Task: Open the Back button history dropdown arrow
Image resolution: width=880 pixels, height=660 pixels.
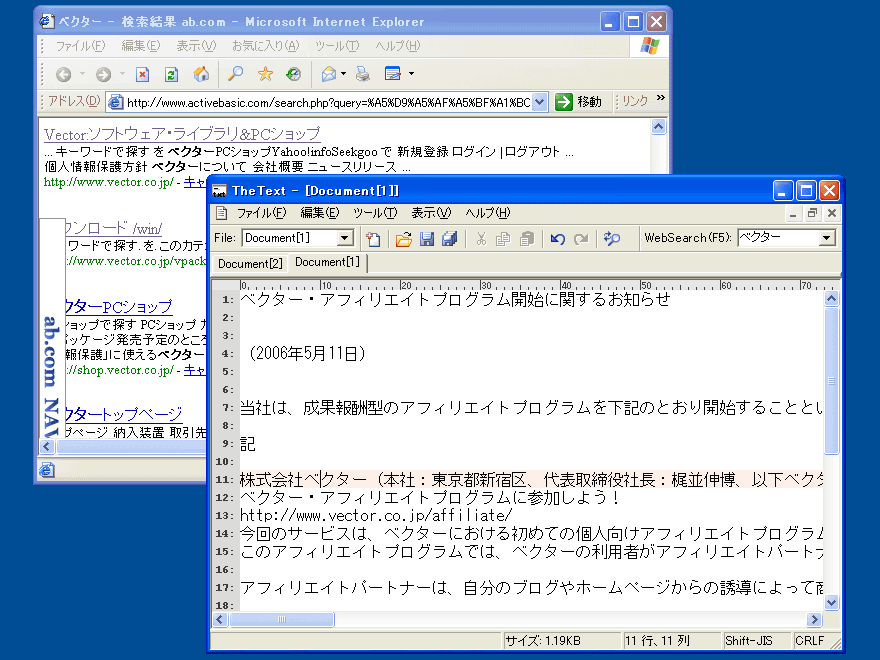Action: point(82,74)
